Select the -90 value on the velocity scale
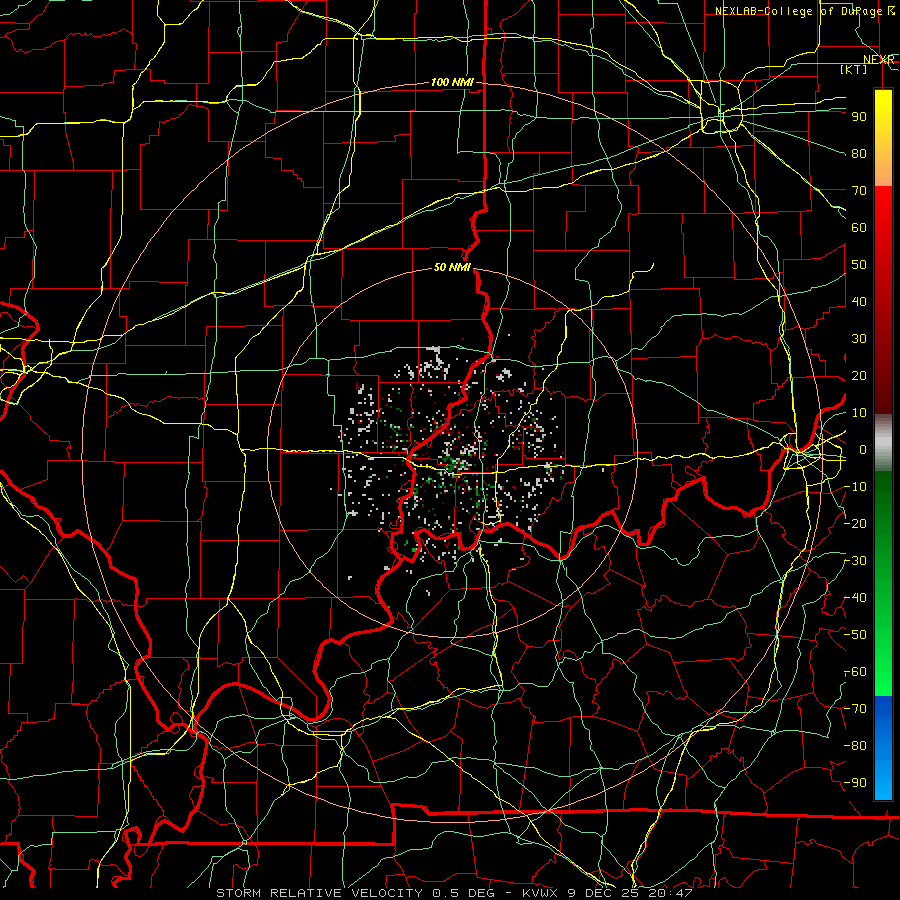Viewport: 900px width, 900px height. pyautogui.click(x=855, y=783)
